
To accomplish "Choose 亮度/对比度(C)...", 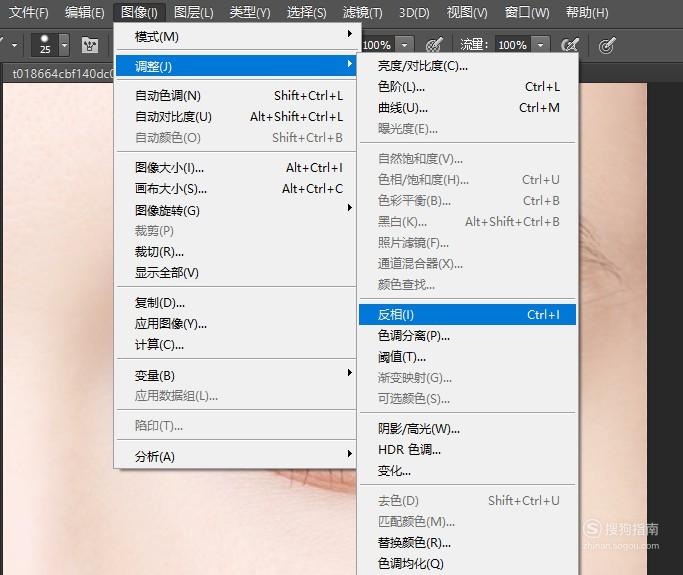I will tap(467, 66).
